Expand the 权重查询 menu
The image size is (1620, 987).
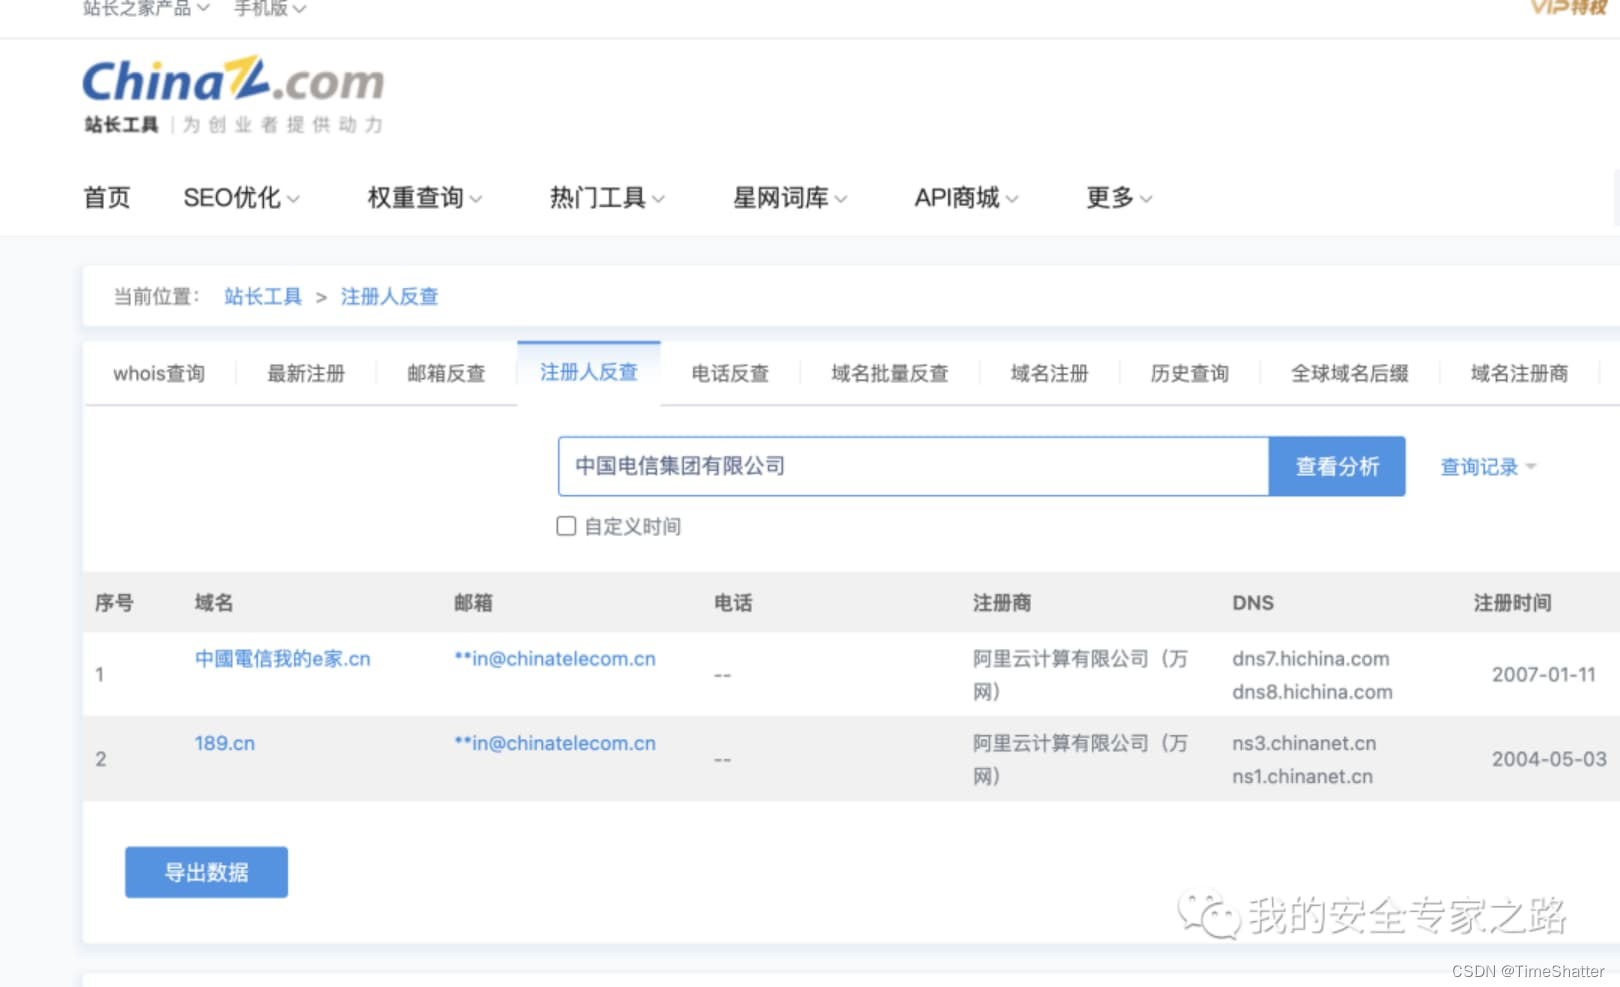pyautogui.click(x=425, y=198)
